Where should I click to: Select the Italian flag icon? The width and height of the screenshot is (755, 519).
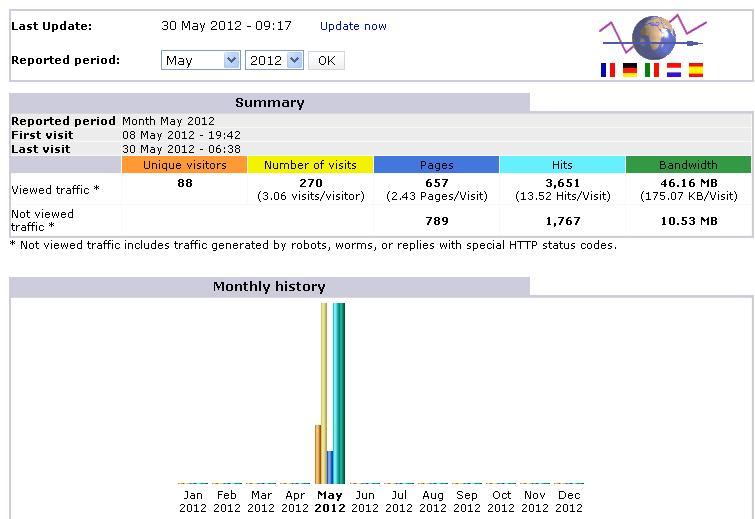click(x=652, y=70)
